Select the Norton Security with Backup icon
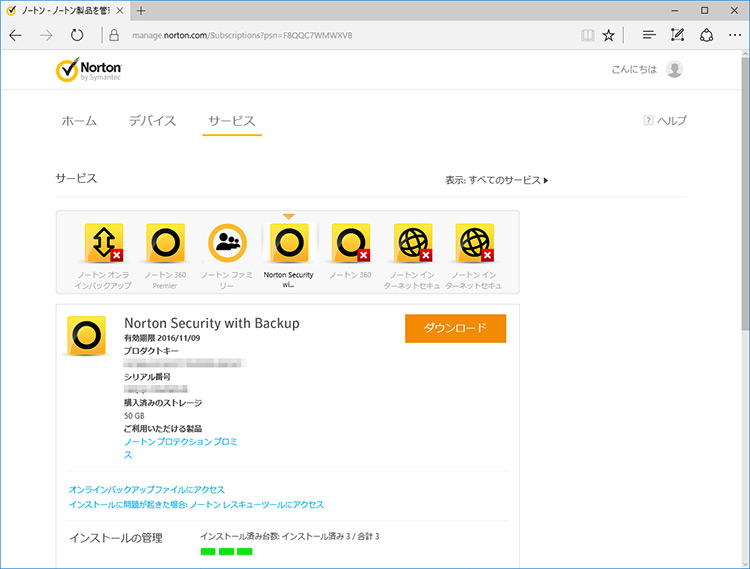This screenshot has width=750, height=569. coord(289,243)
